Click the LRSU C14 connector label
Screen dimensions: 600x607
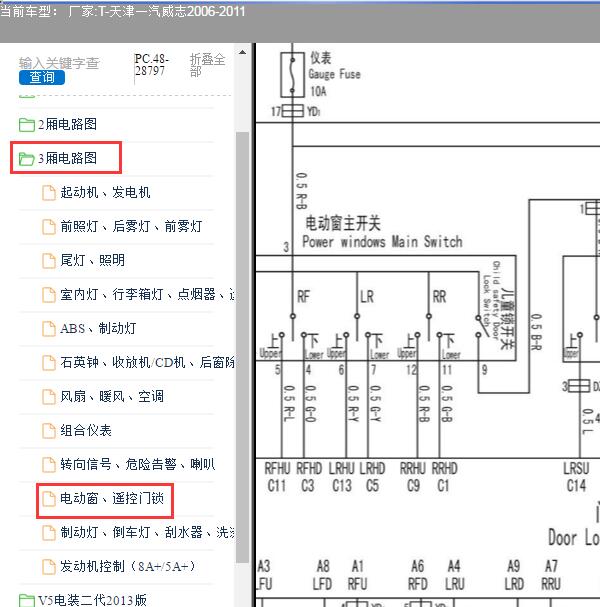[576, 477]
